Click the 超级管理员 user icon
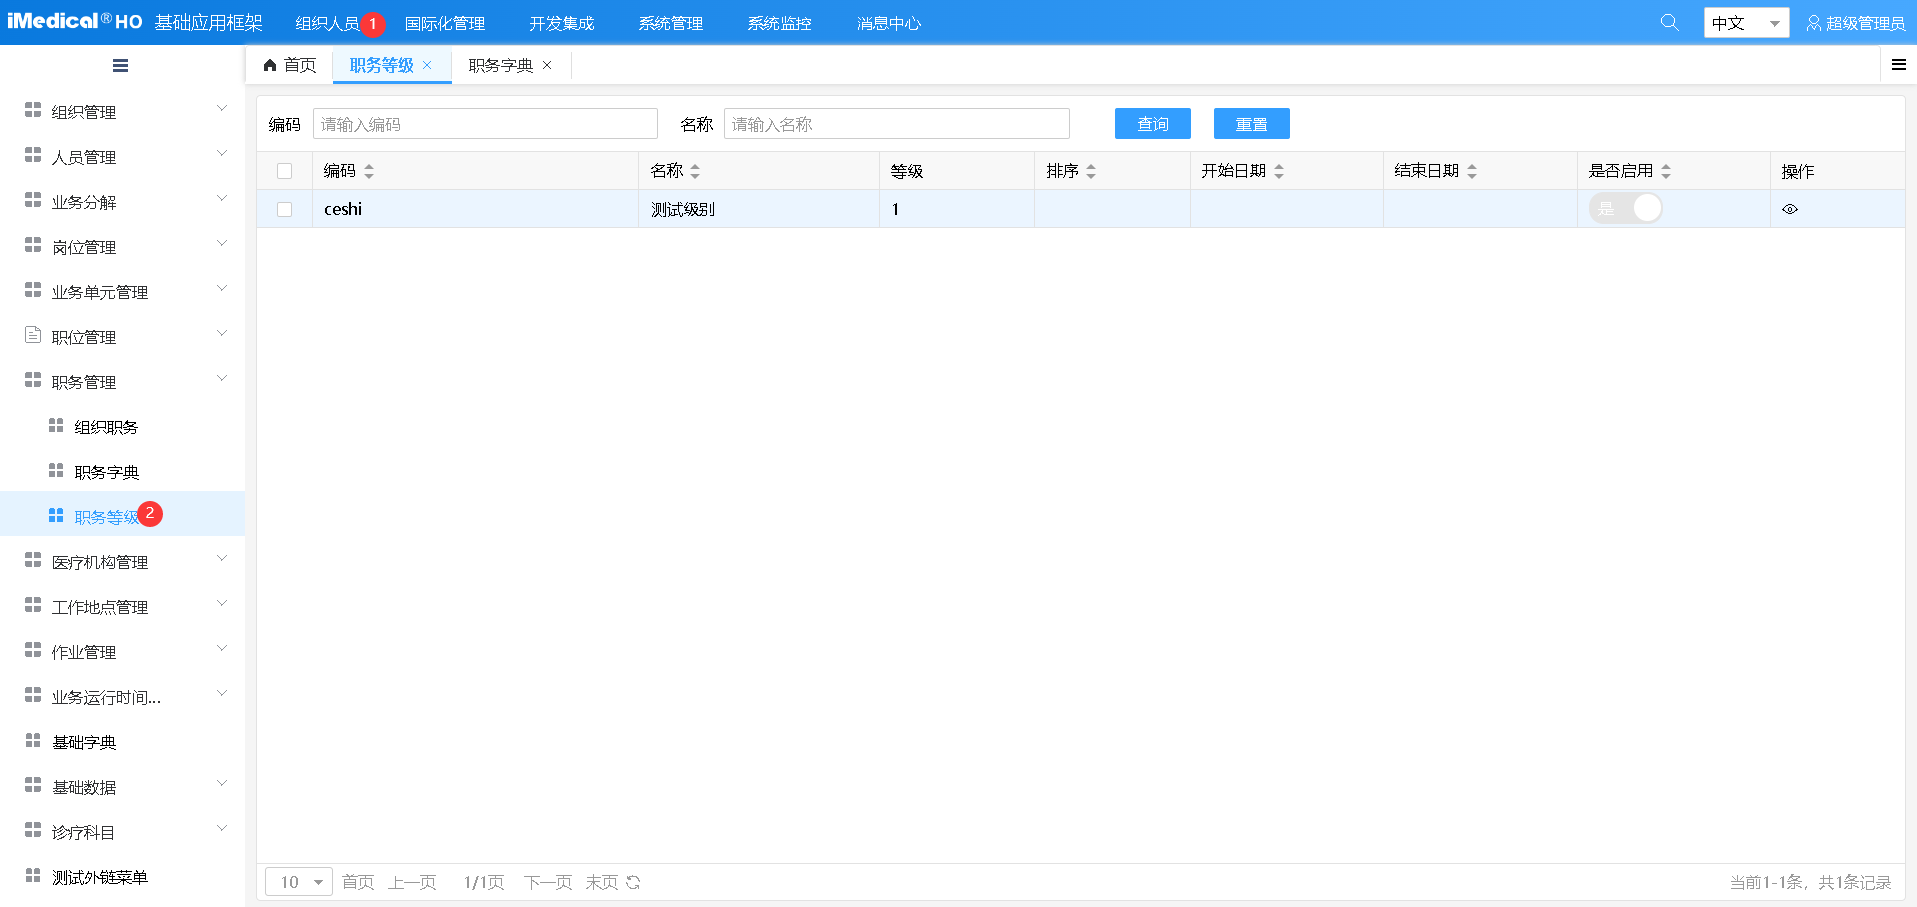1917x907 pixels. pyautogui.click(x=1813, y=23)
